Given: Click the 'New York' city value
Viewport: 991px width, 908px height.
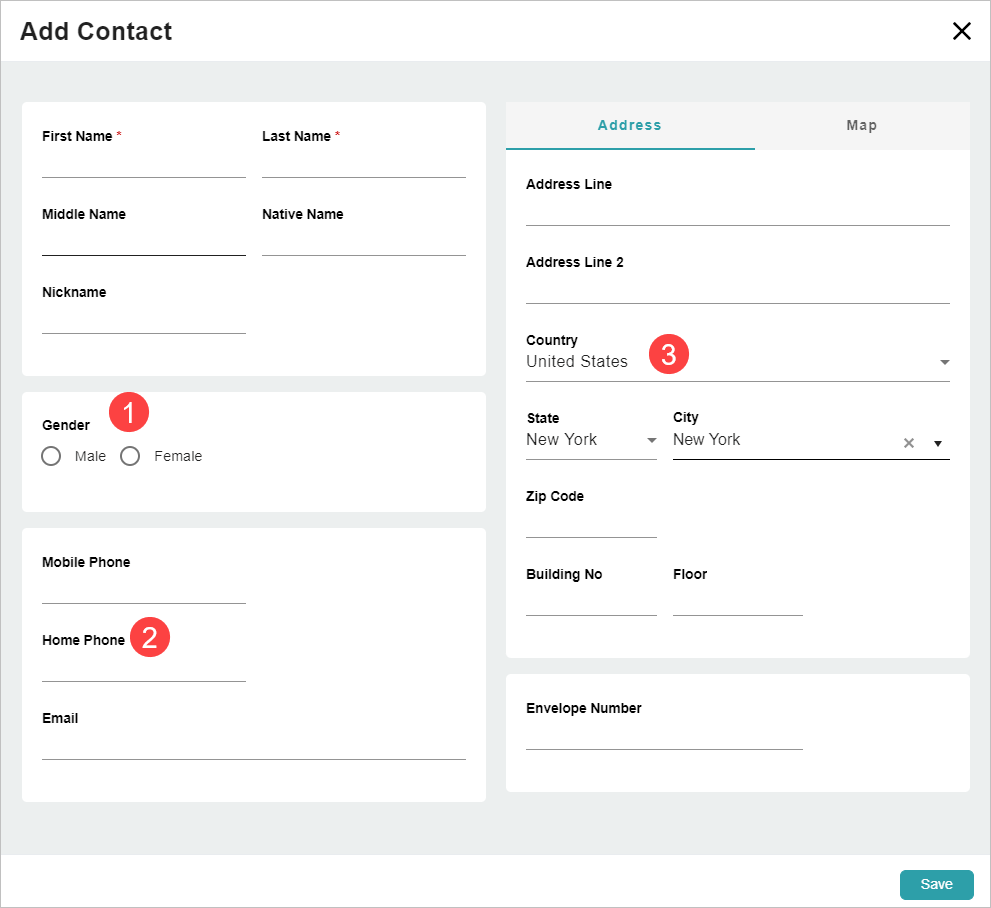Looking at the screenshot, I should coord(707,439).
